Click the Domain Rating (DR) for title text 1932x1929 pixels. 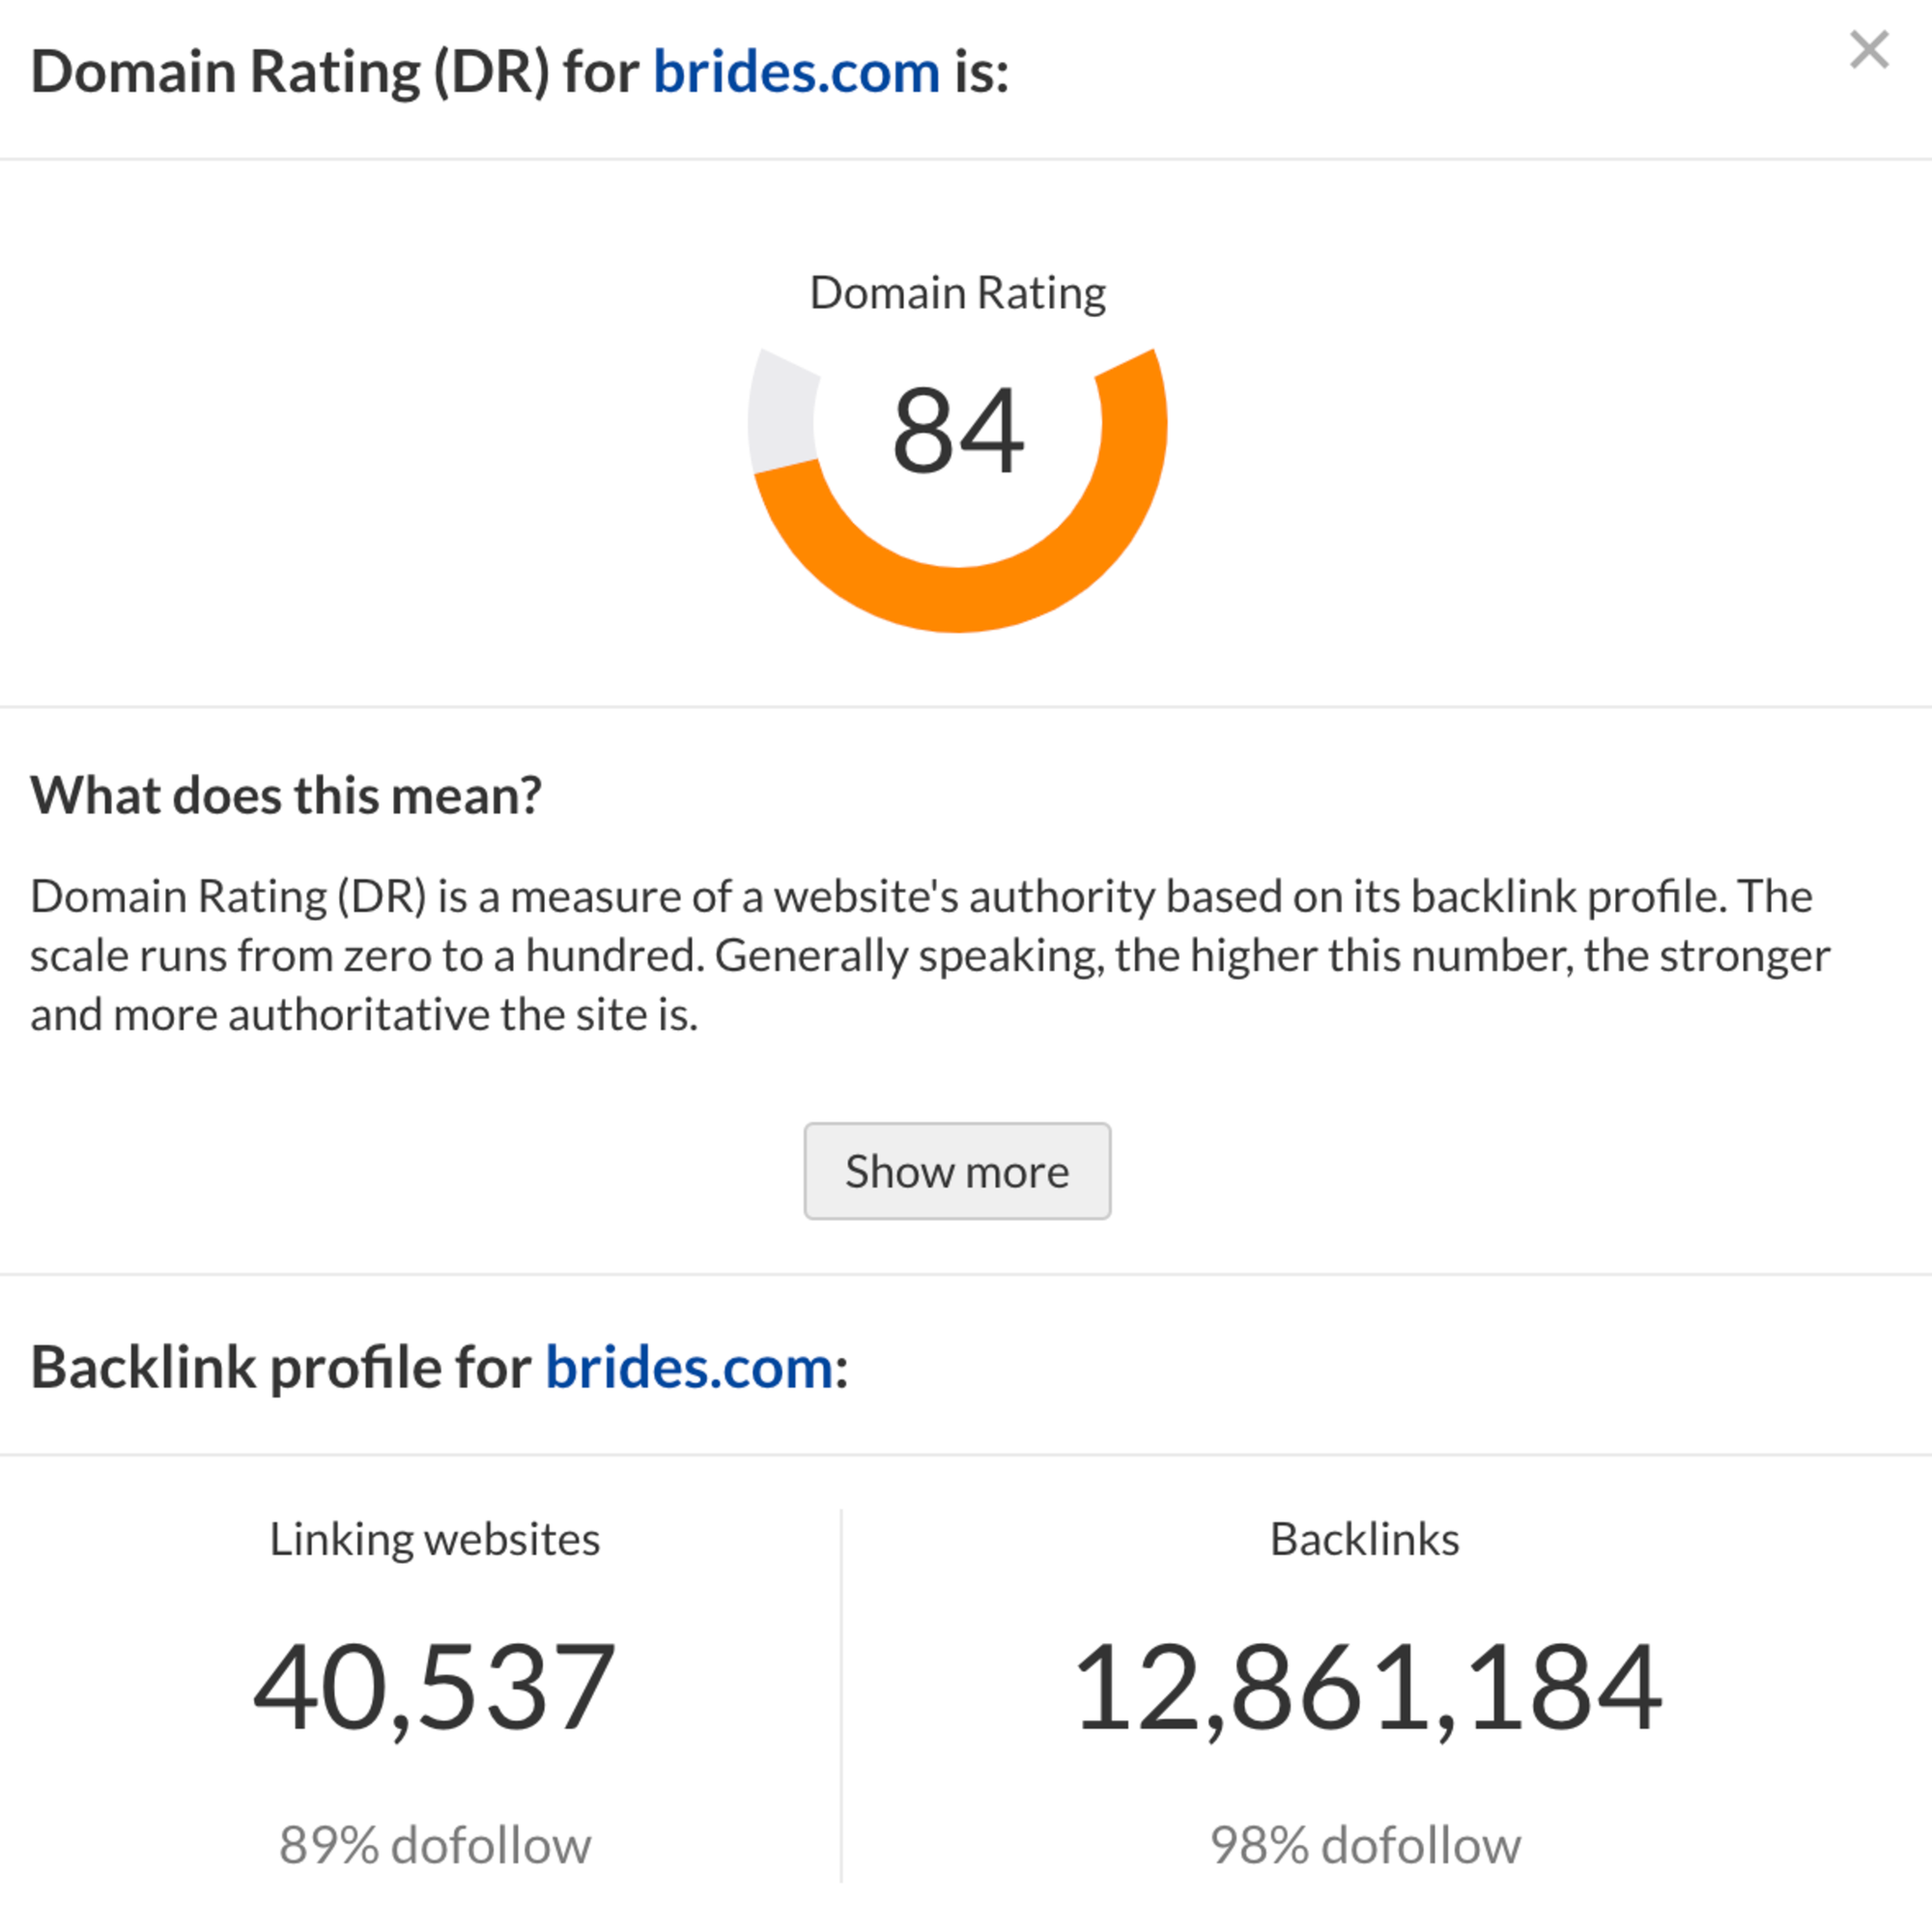point(334,73)
